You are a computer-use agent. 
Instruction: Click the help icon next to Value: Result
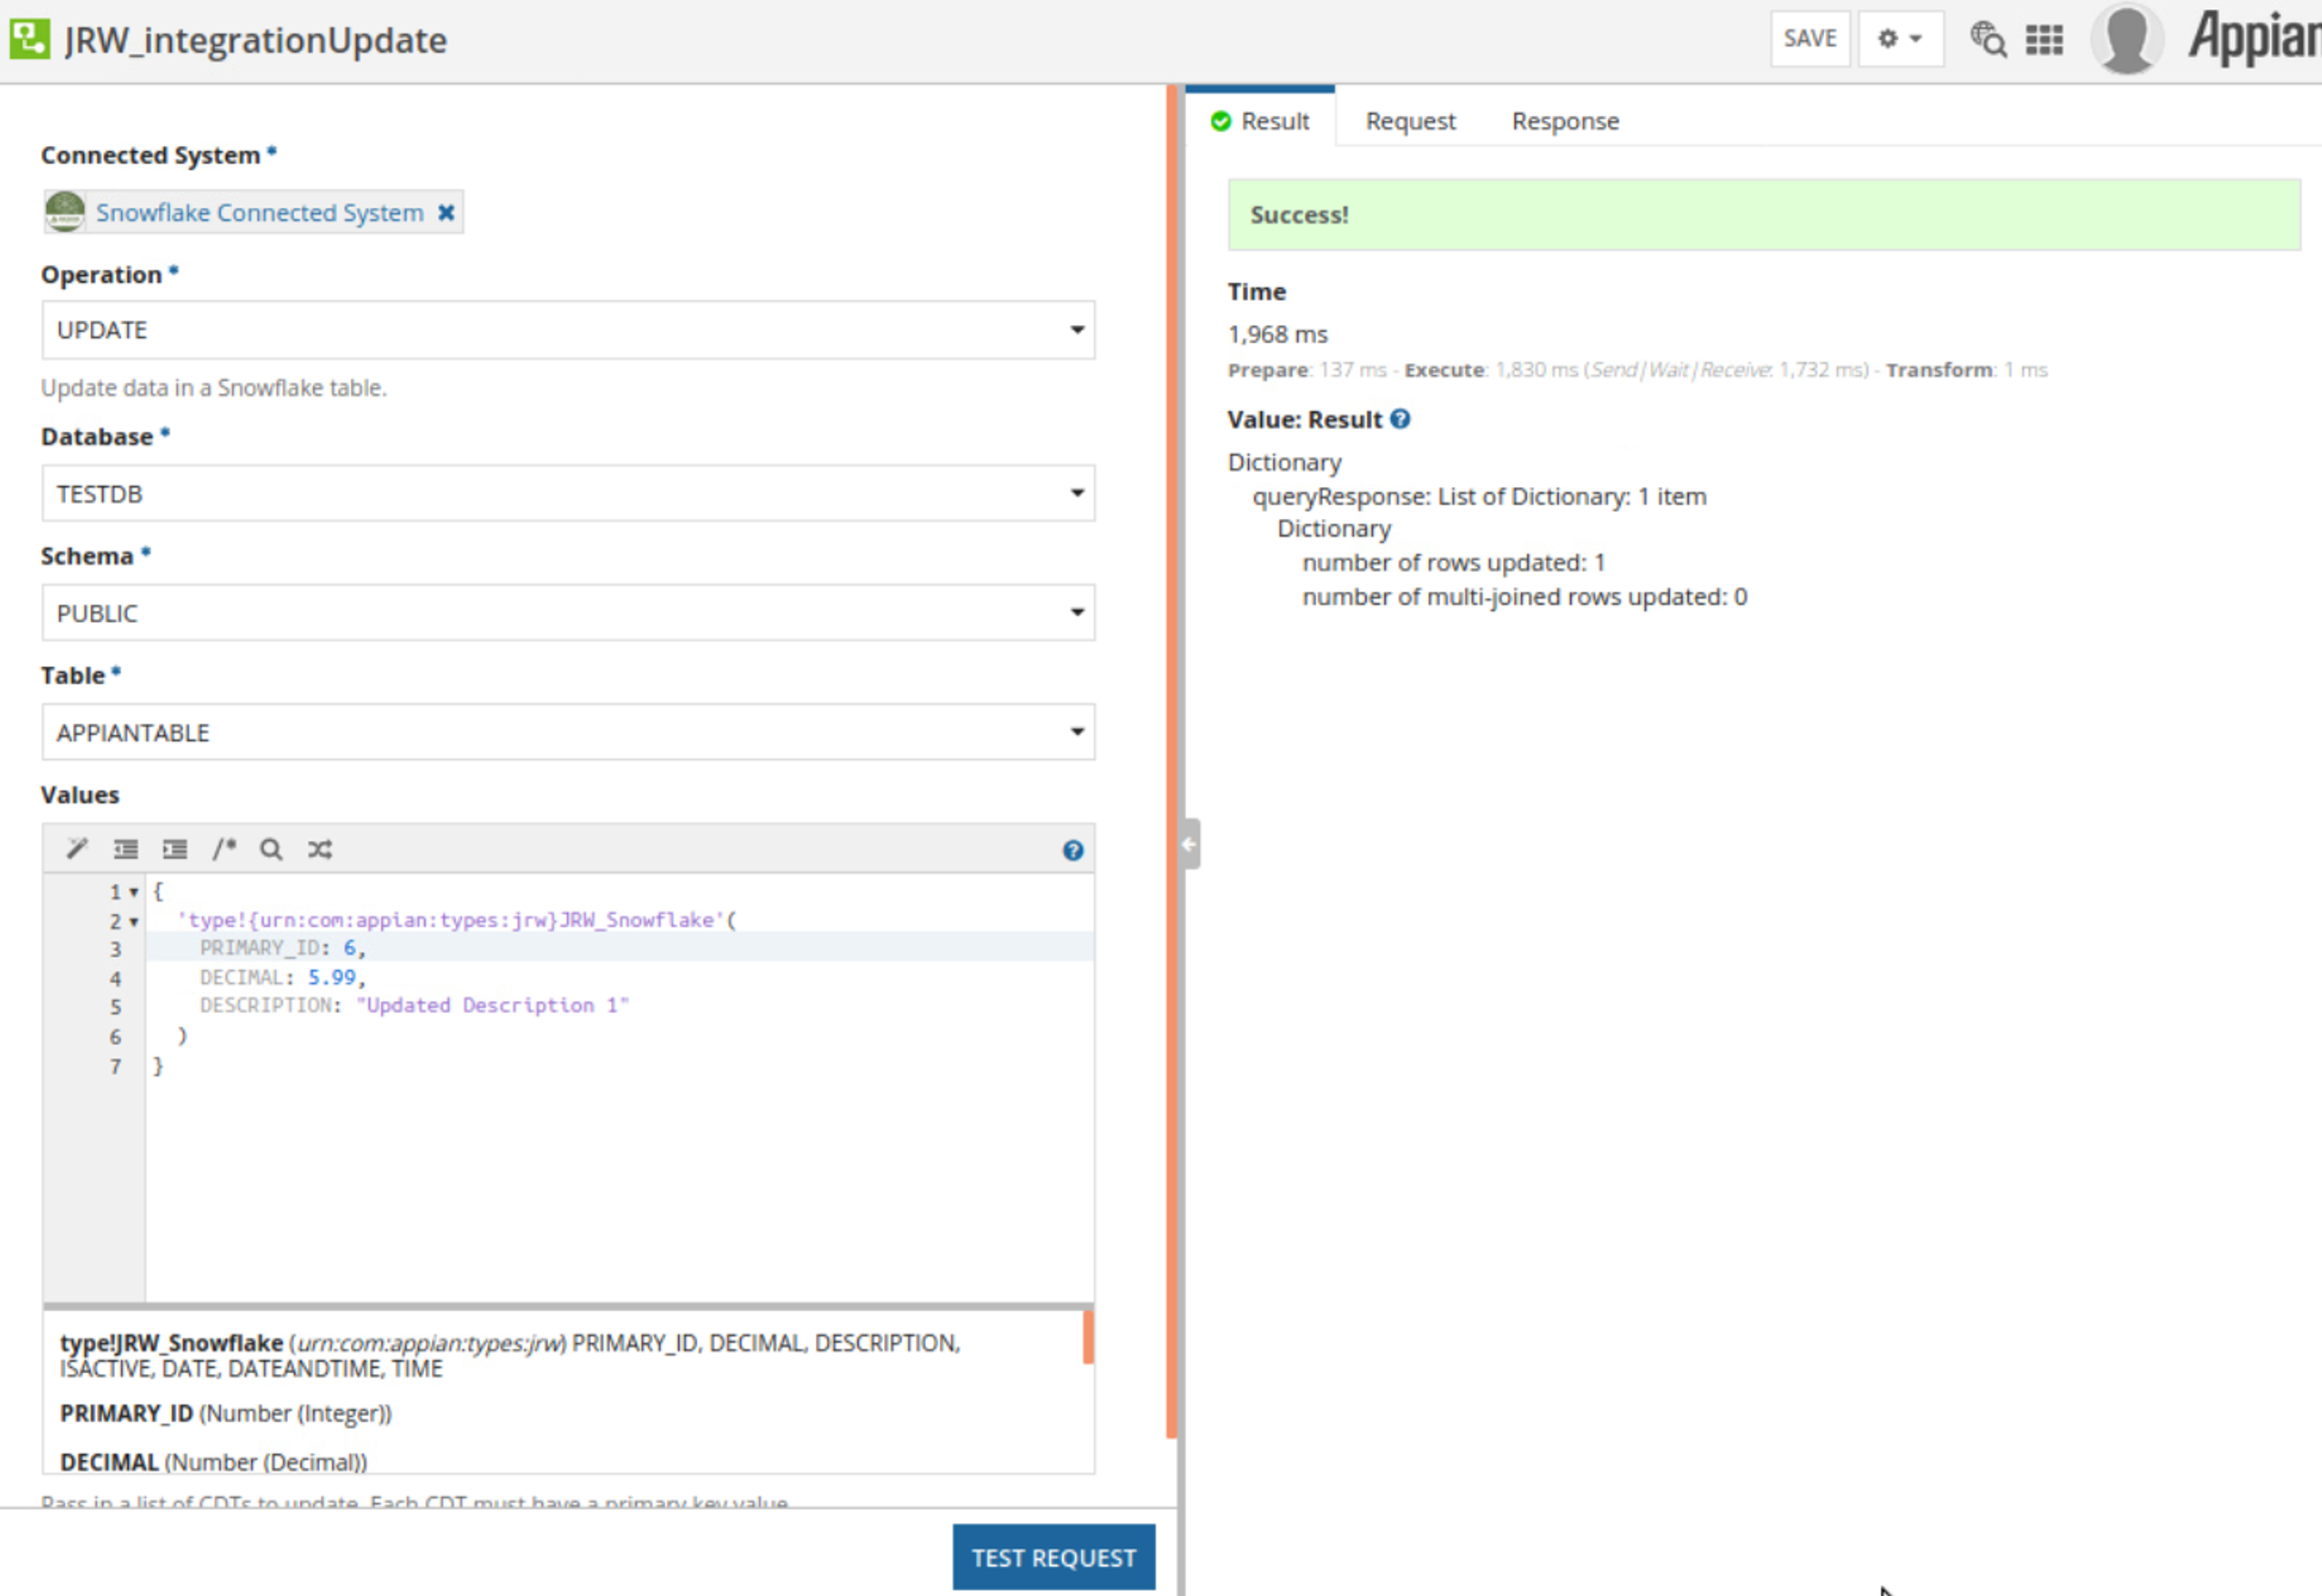(1401, 419)
